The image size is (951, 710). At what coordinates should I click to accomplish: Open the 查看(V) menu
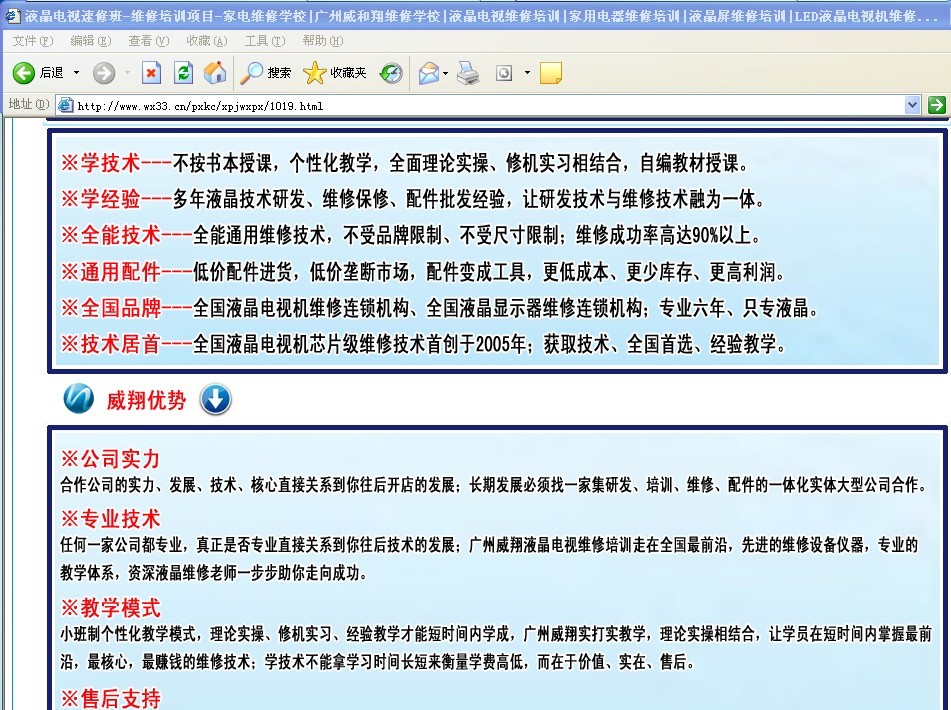(x=148, y=41)
